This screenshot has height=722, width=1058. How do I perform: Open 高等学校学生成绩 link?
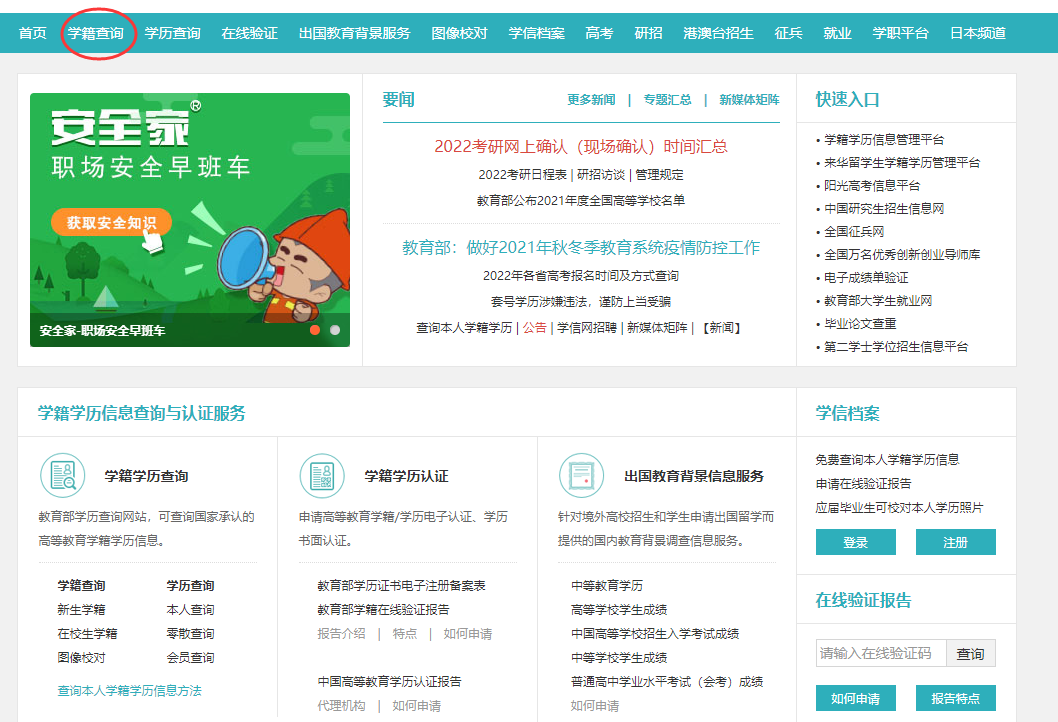[x=619, y=609]
